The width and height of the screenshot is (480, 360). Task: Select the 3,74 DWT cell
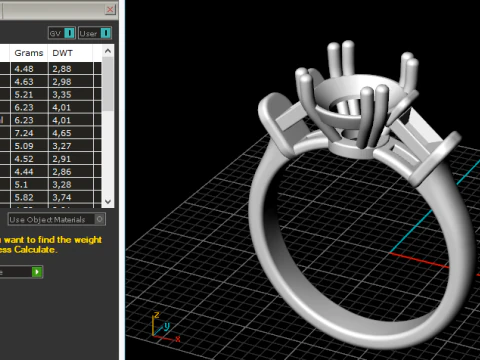[71, 197]
